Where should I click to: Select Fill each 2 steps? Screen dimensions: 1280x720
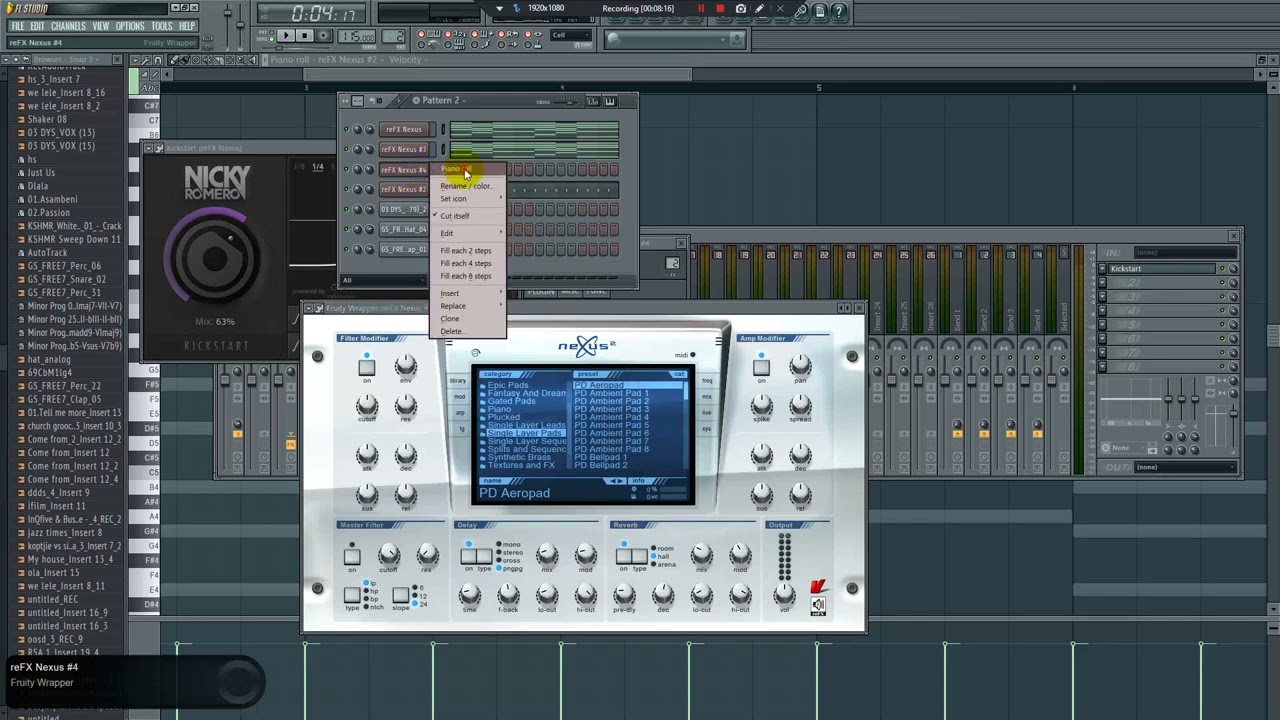(x=467, y=251)
